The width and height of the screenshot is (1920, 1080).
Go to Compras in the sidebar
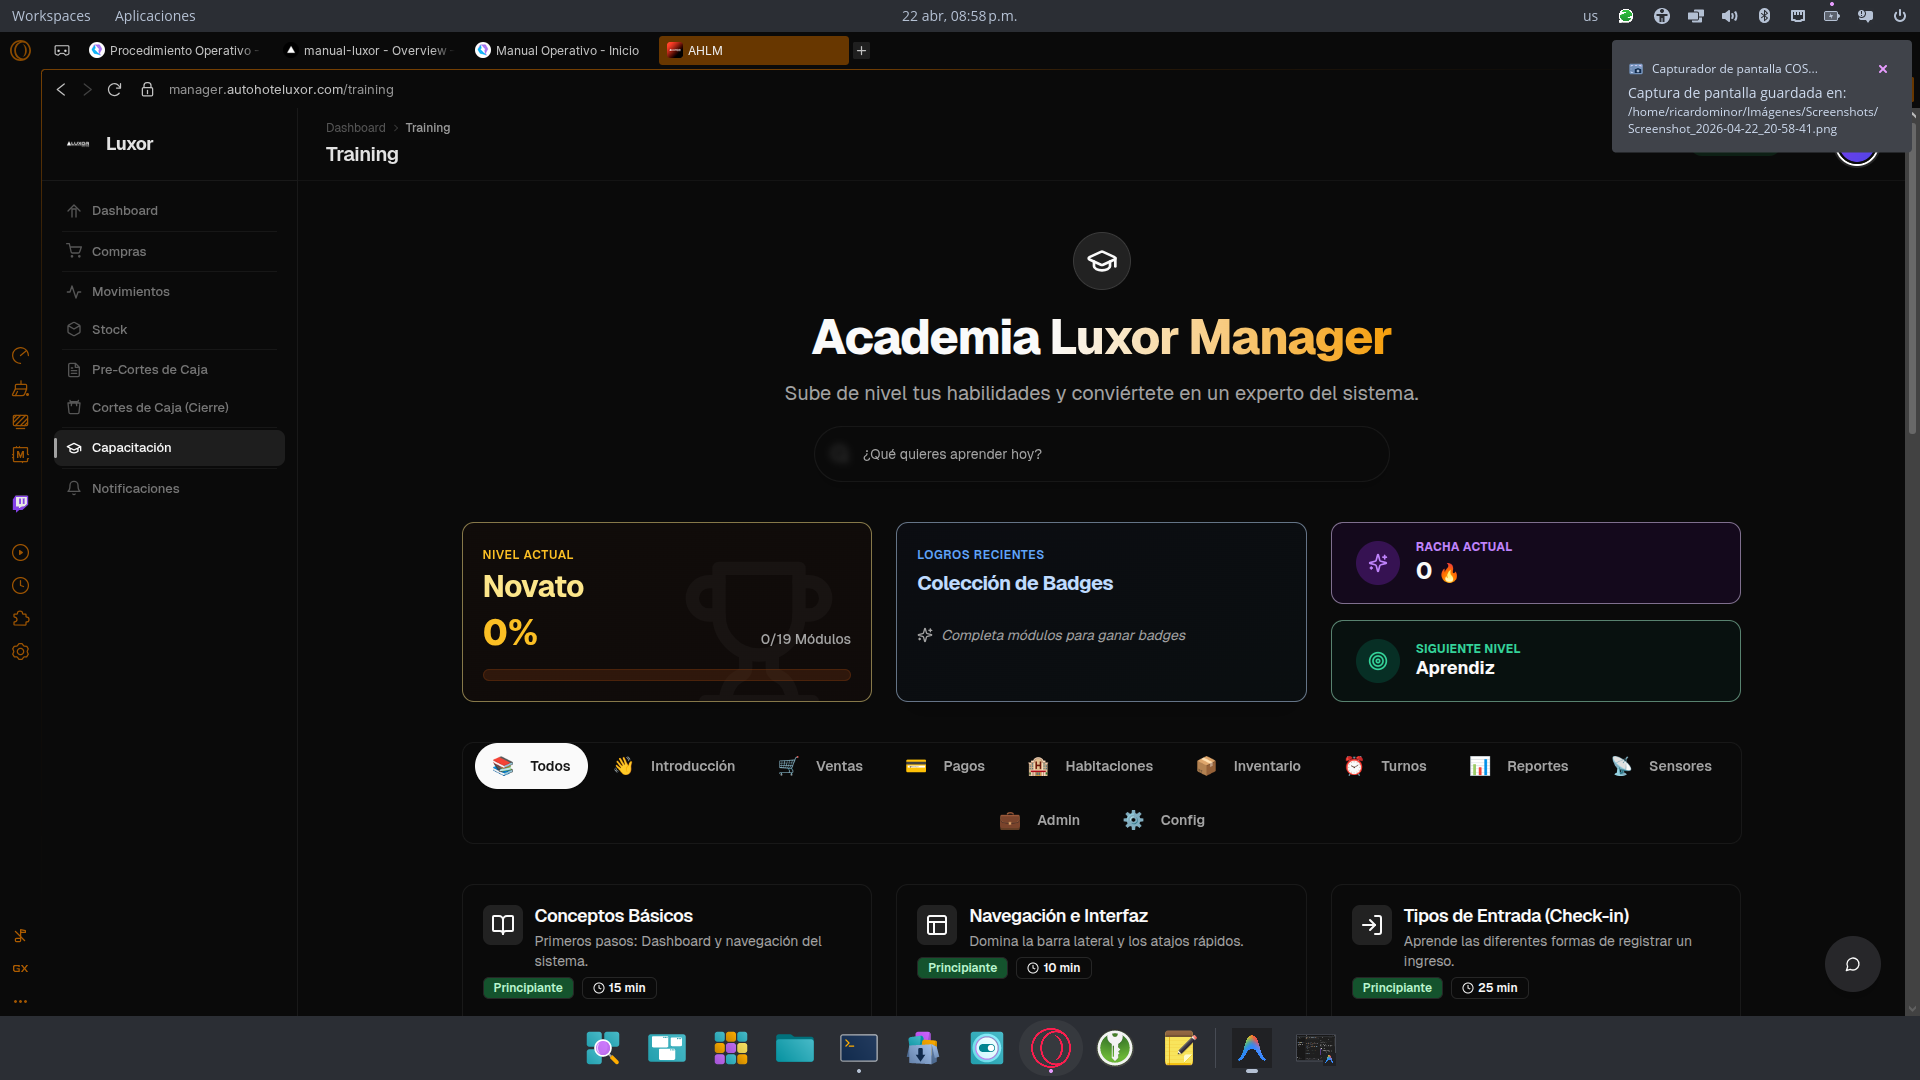170,252
